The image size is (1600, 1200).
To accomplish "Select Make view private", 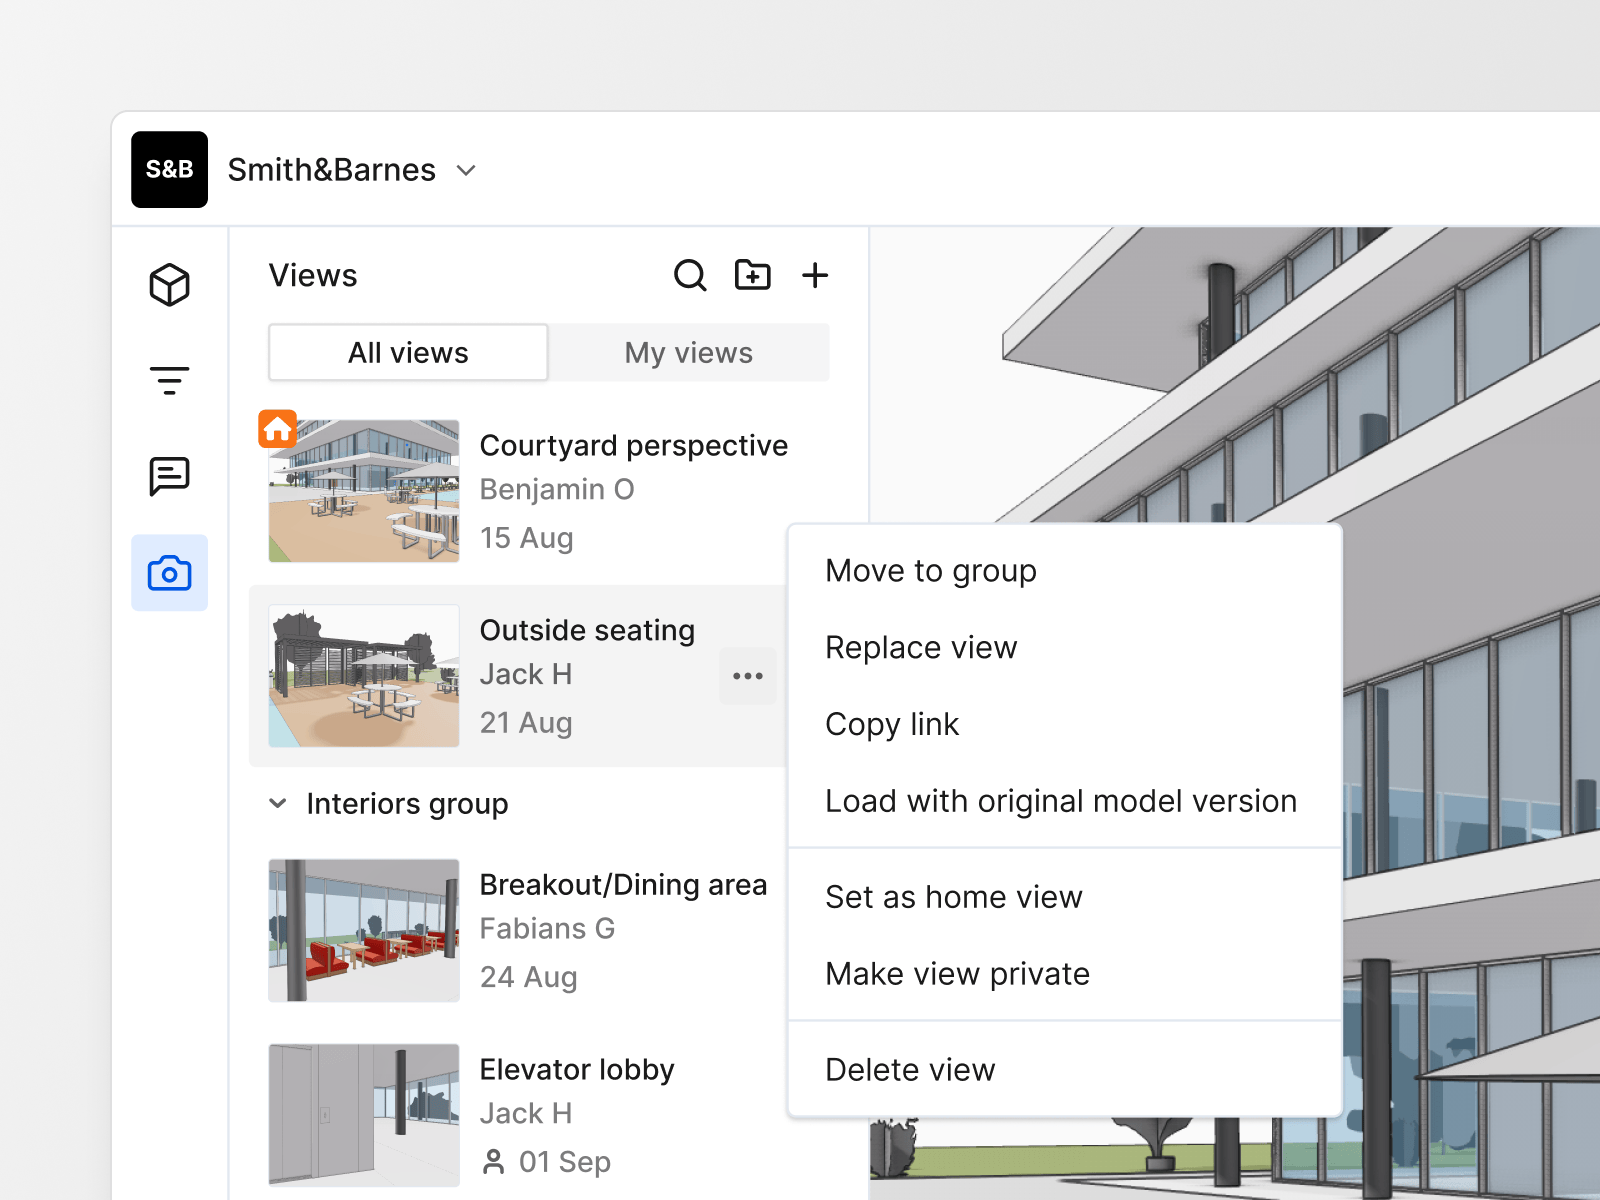I will click(x=956, y=973).
